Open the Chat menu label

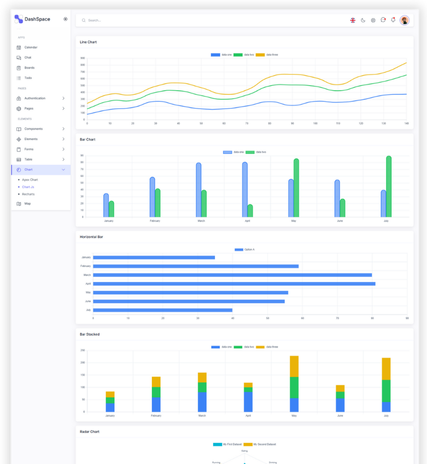click(x=28, y=58)
